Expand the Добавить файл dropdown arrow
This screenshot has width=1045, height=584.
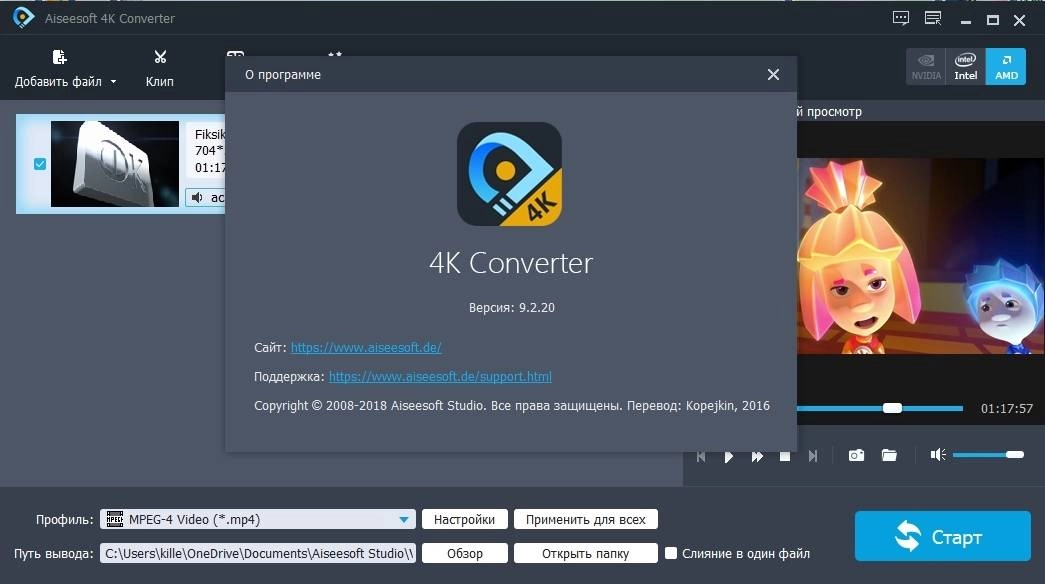click(x=113, y=82)
